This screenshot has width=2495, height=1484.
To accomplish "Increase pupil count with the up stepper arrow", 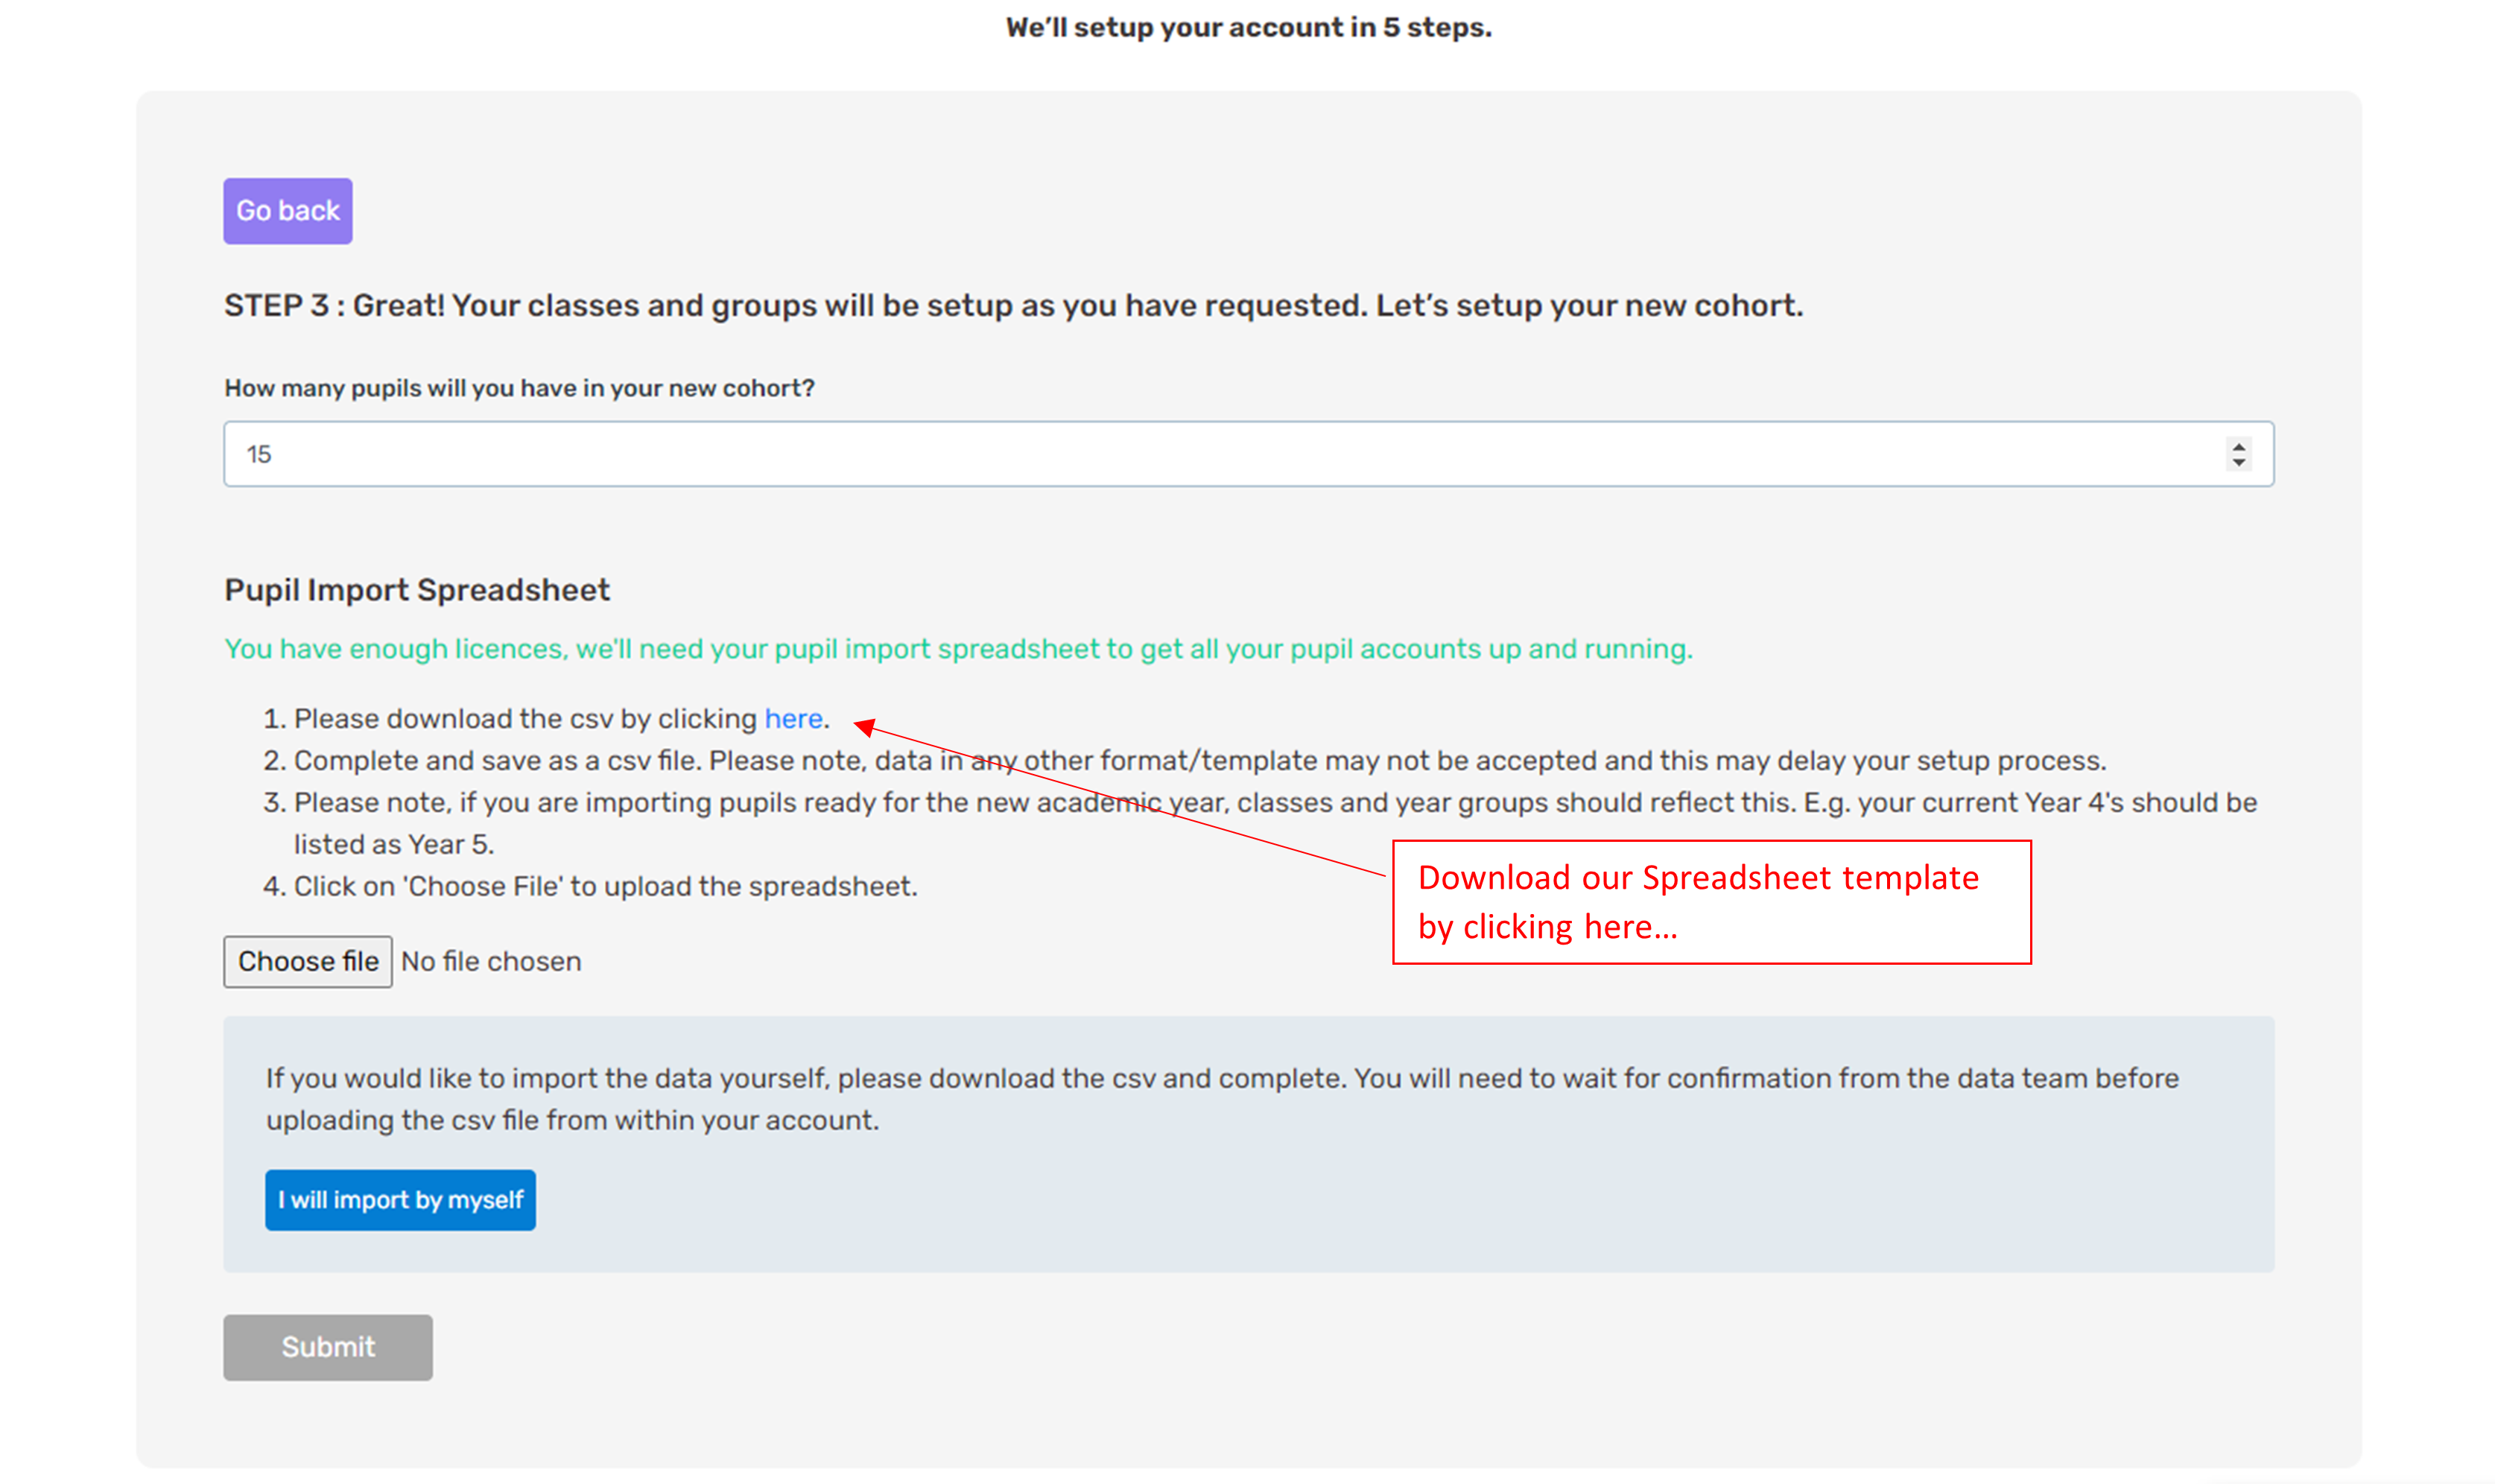I will click(x=2237, y=446).
